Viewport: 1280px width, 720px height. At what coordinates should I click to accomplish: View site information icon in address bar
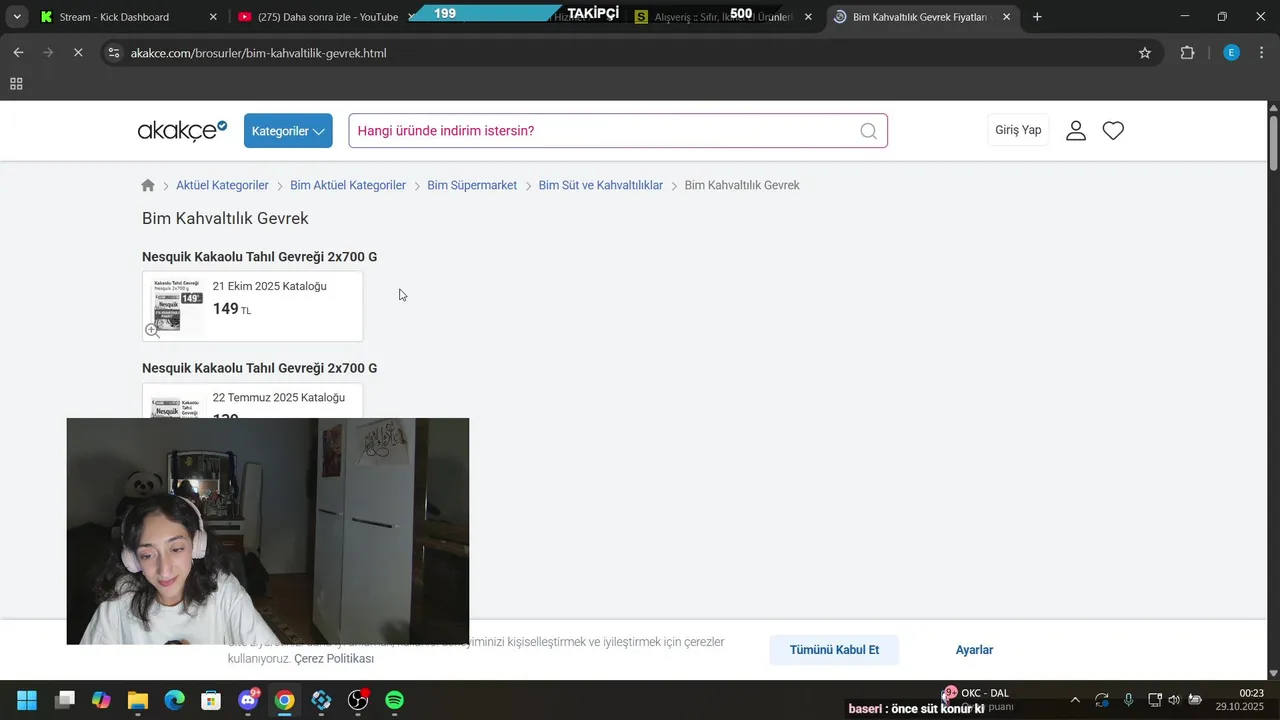point(114,53)
